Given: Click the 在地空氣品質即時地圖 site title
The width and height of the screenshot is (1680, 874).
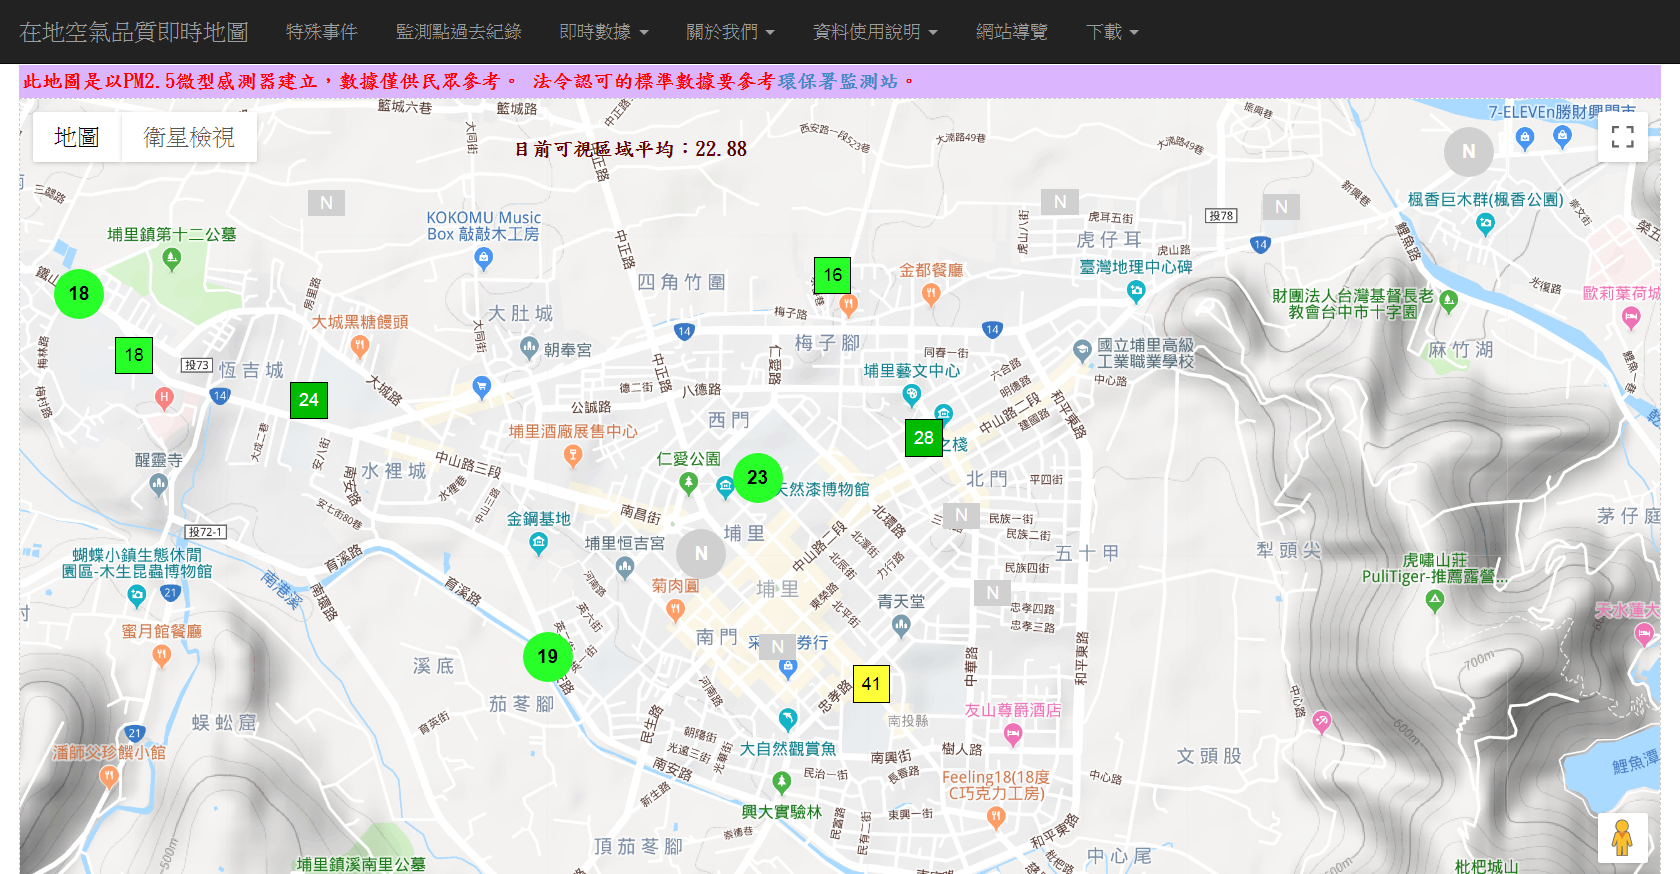Looking at the screenshot, I should click(134, 32).
